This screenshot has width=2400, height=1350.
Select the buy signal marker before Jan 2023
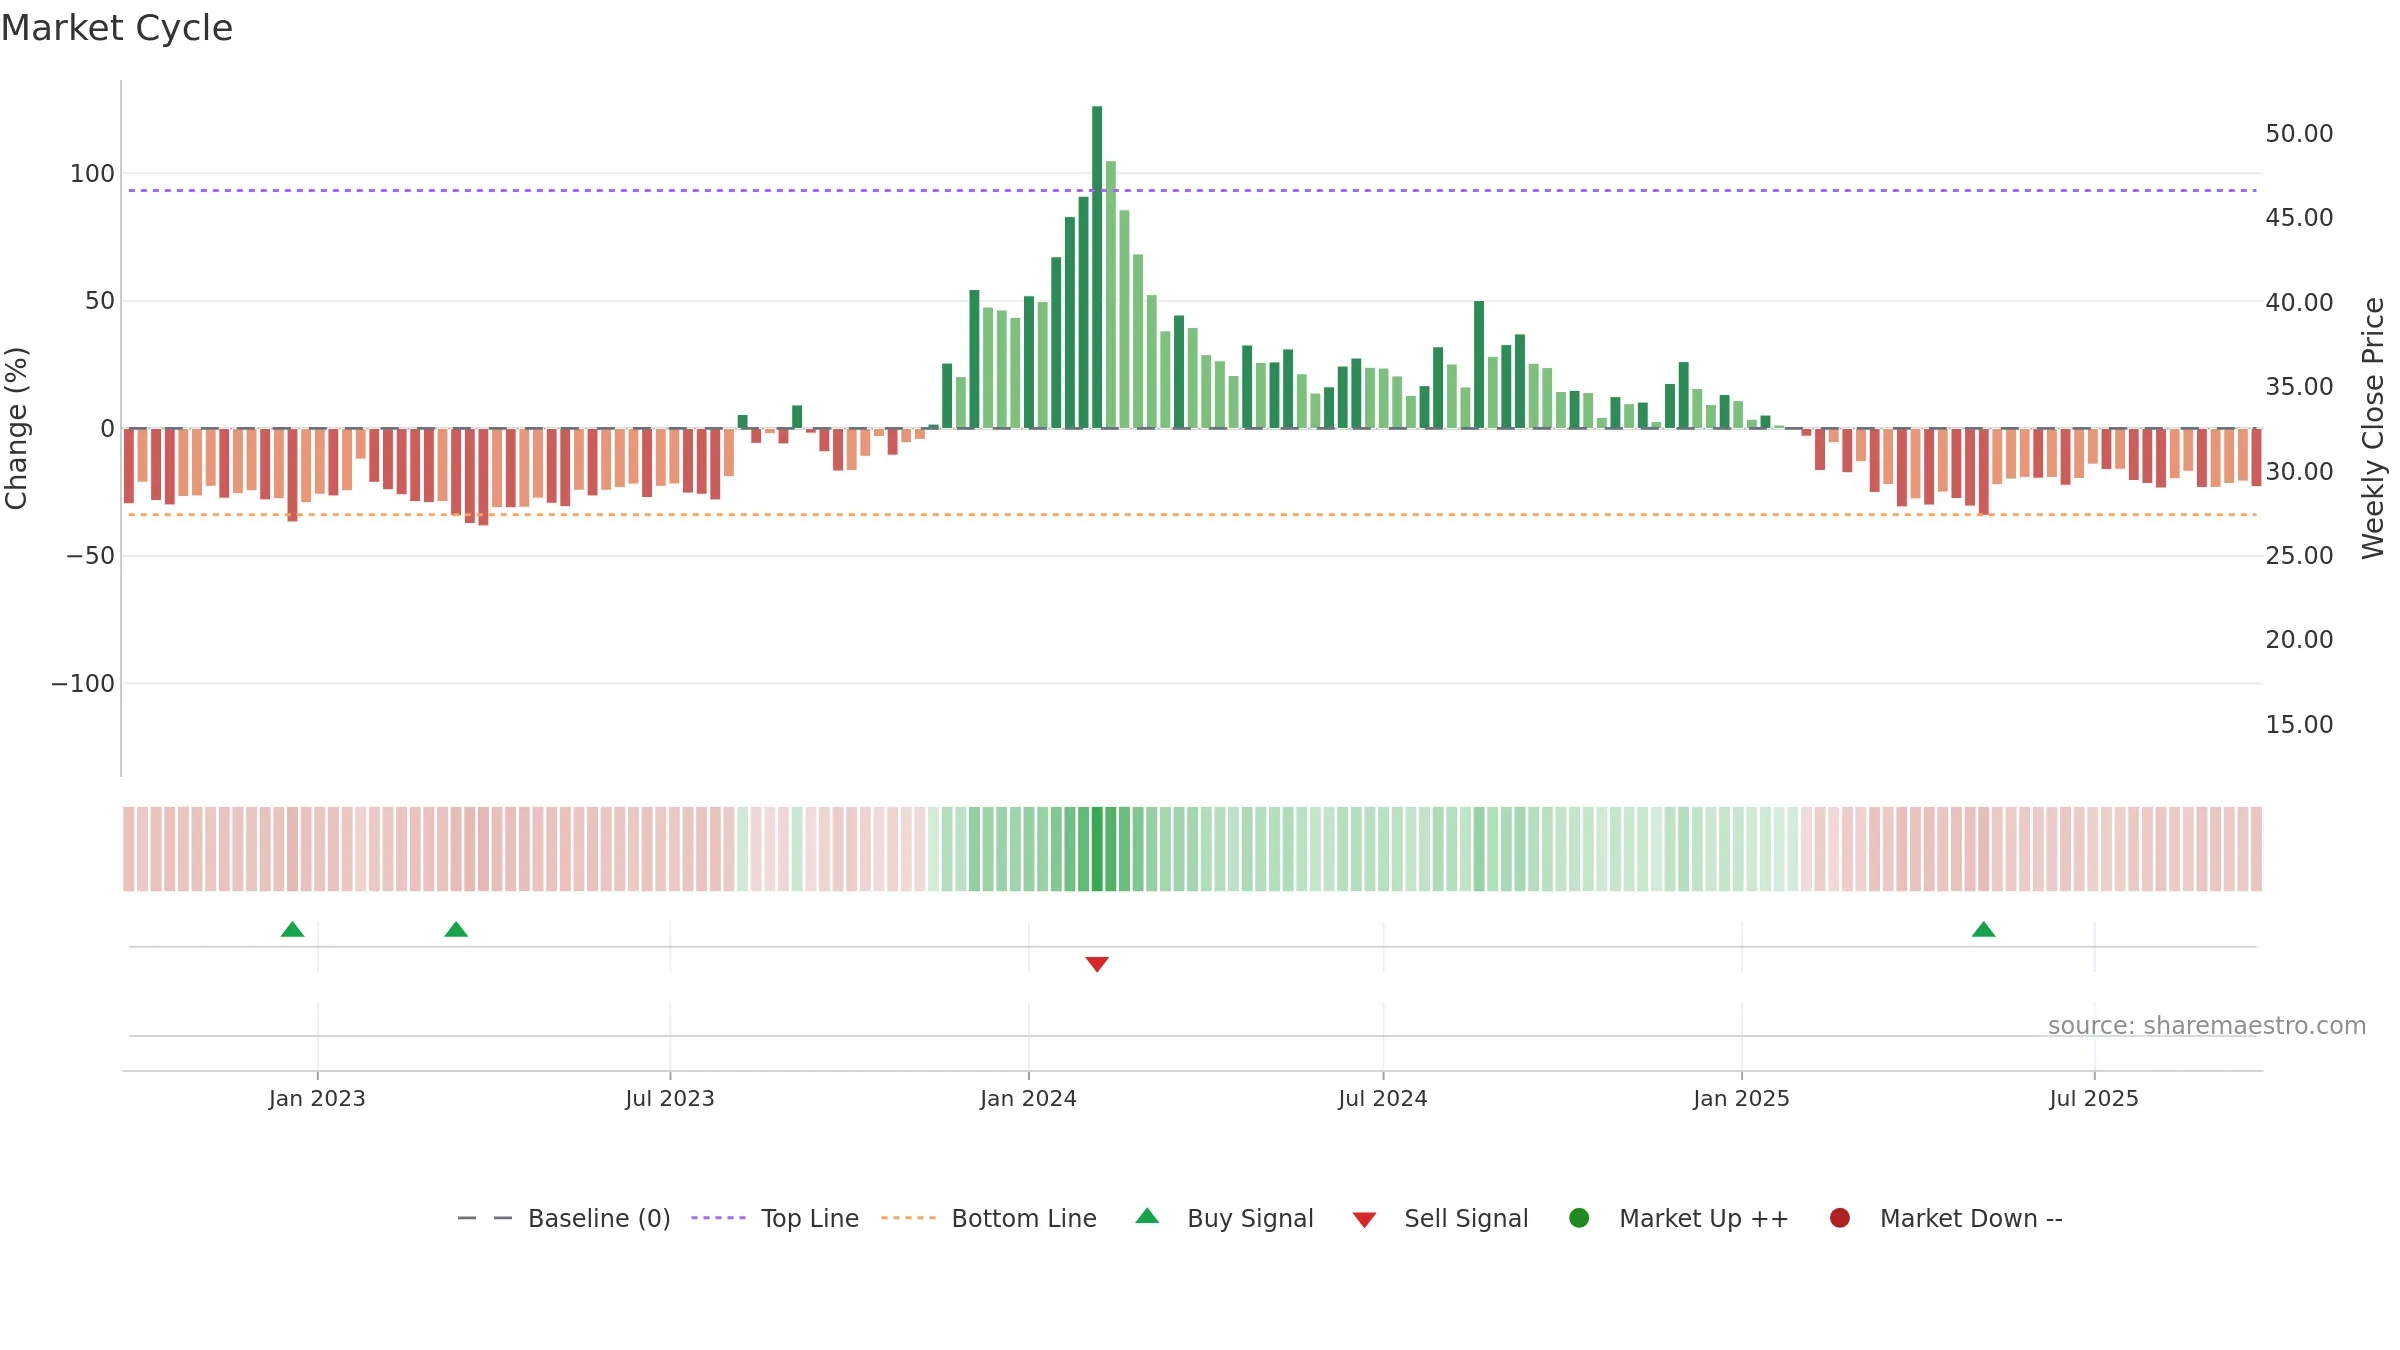292,930
